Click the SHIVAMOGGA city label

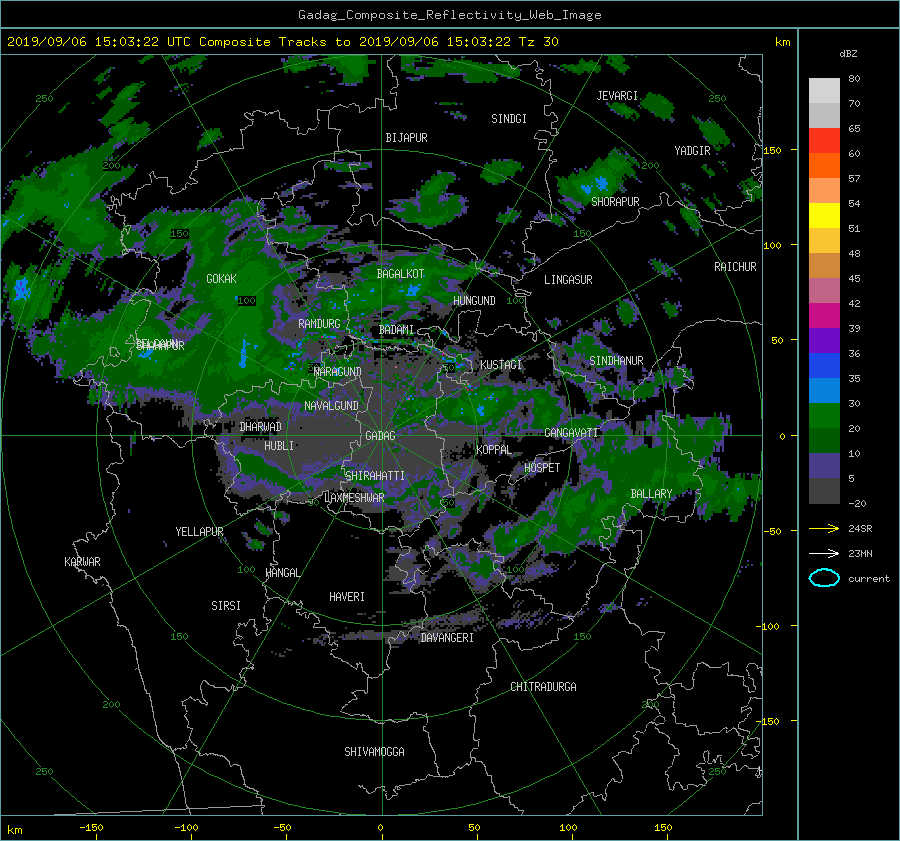374,751
